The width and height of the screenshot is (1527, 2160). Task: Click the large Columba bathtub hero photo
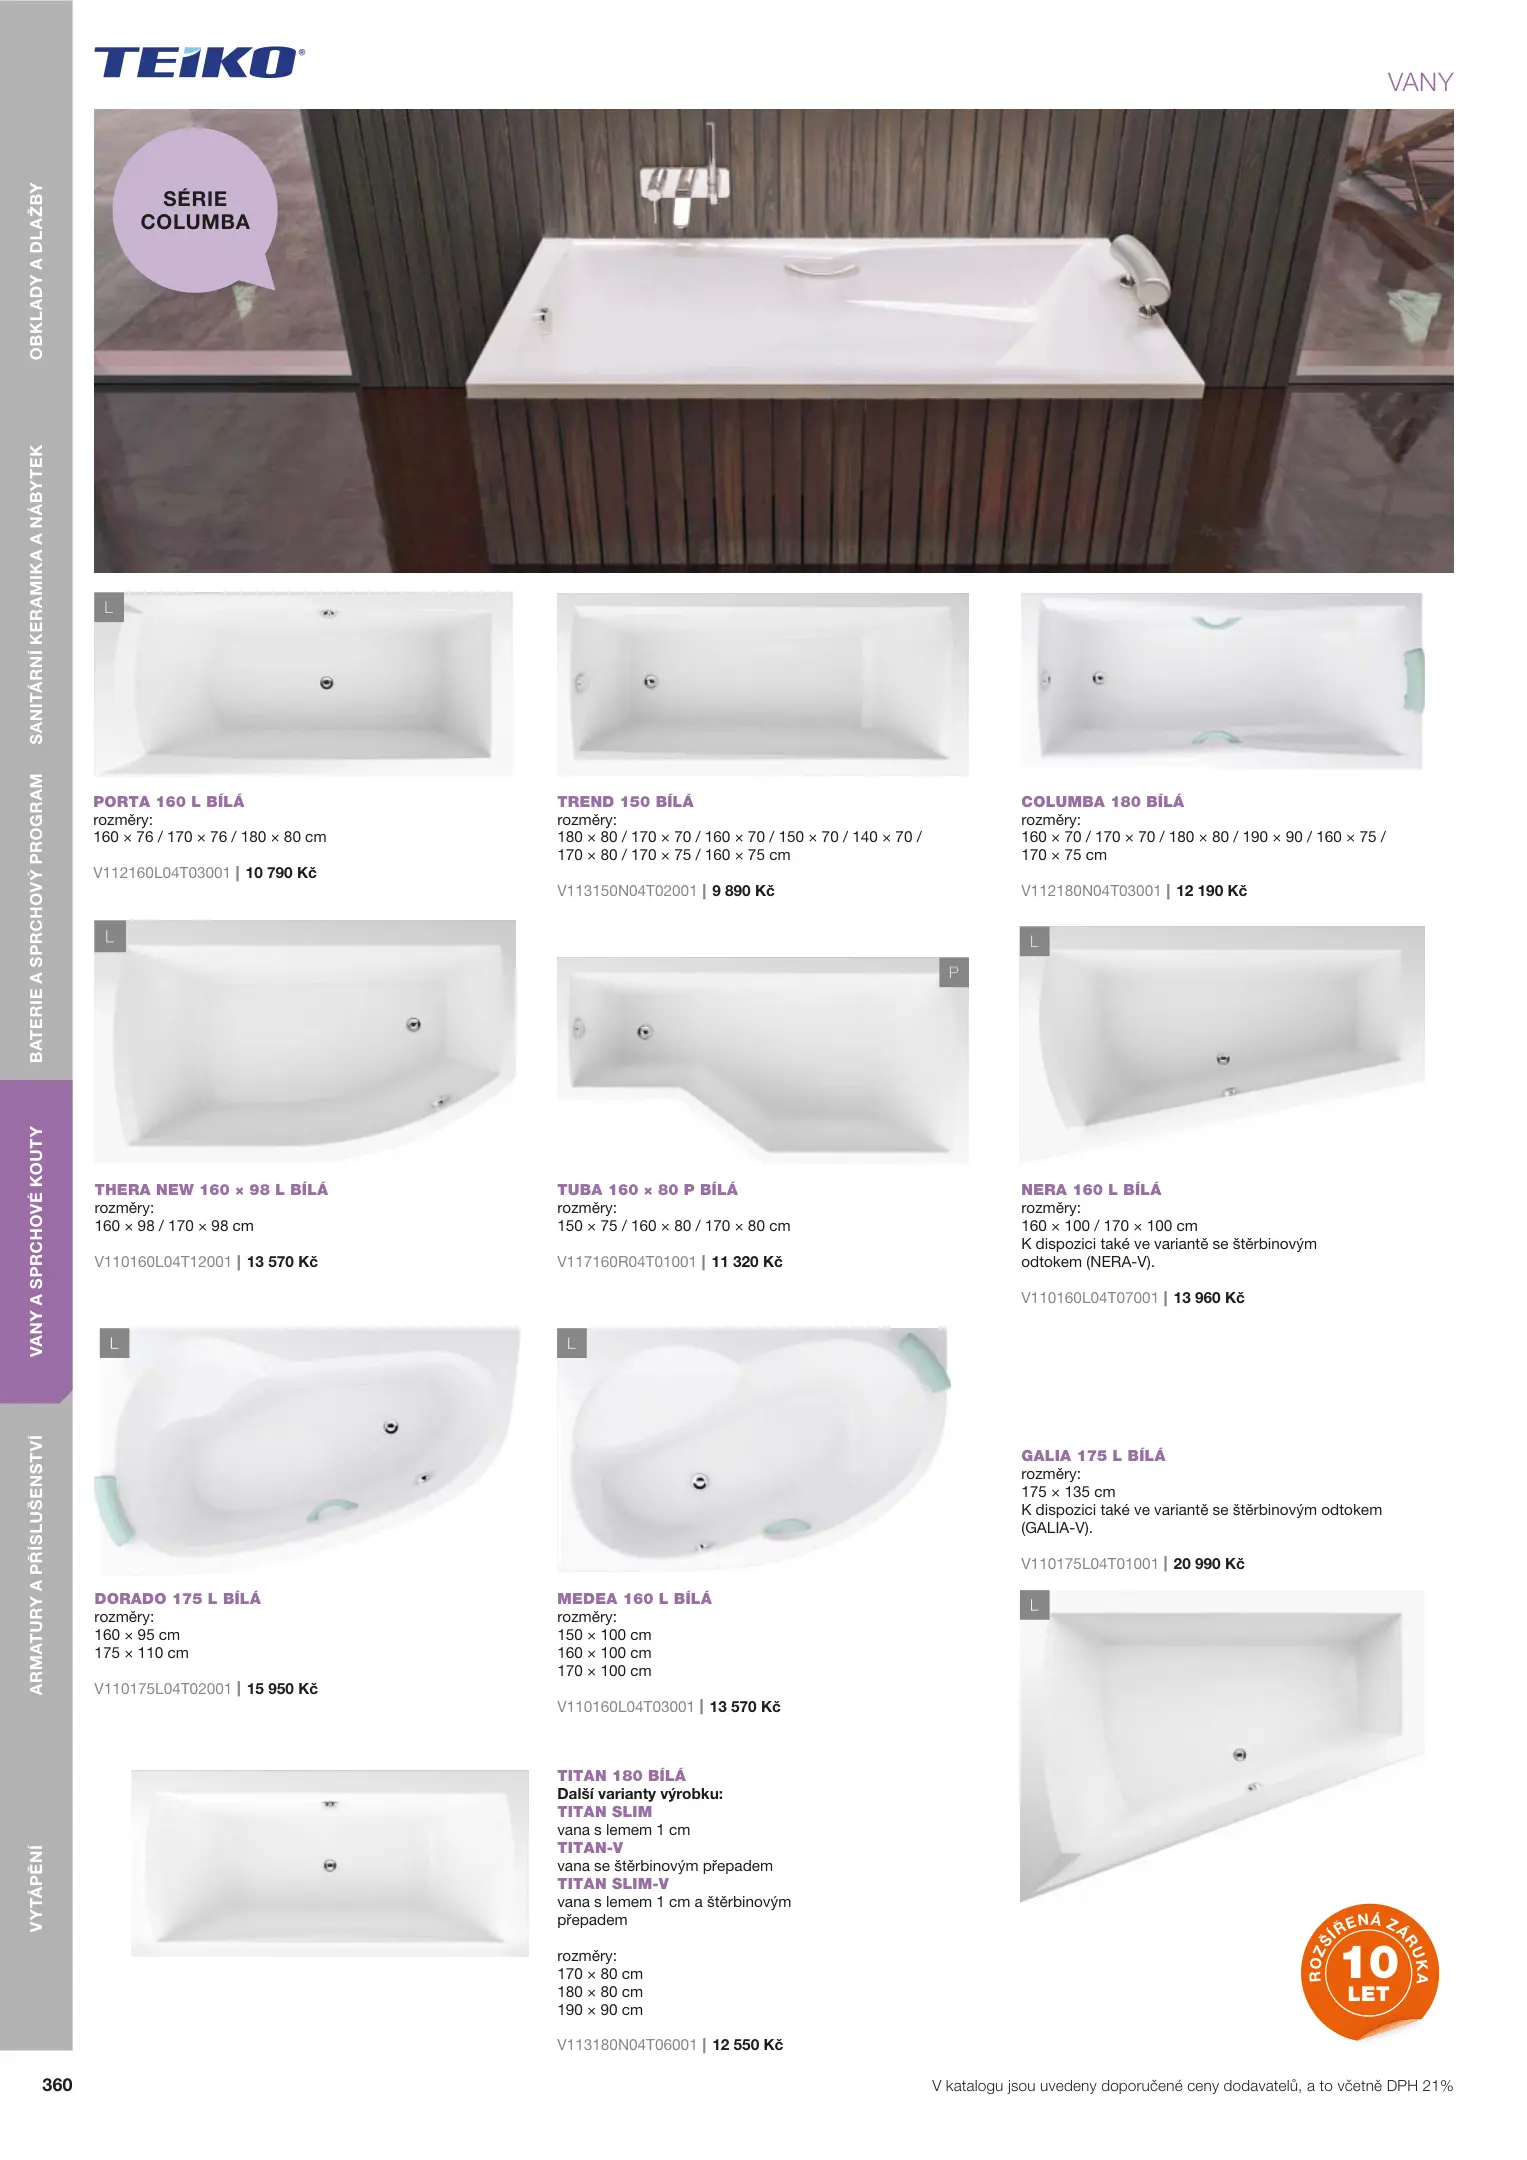click(x=774, y=341)
